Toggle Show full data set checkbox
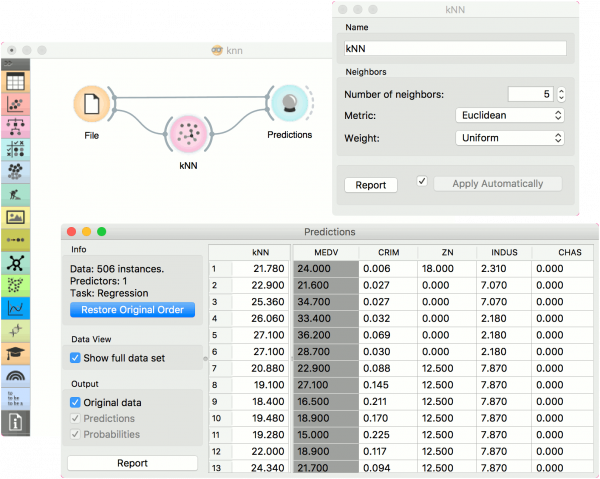The image size is (600, 479). [76, 358]
